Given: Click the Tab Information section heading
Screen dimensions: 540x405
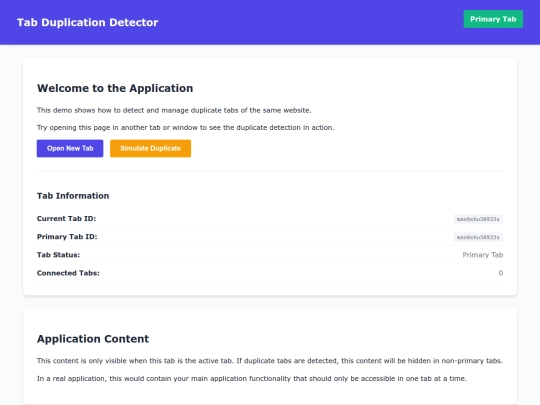Looking at the screenshot, I should (x=73, y=196).
